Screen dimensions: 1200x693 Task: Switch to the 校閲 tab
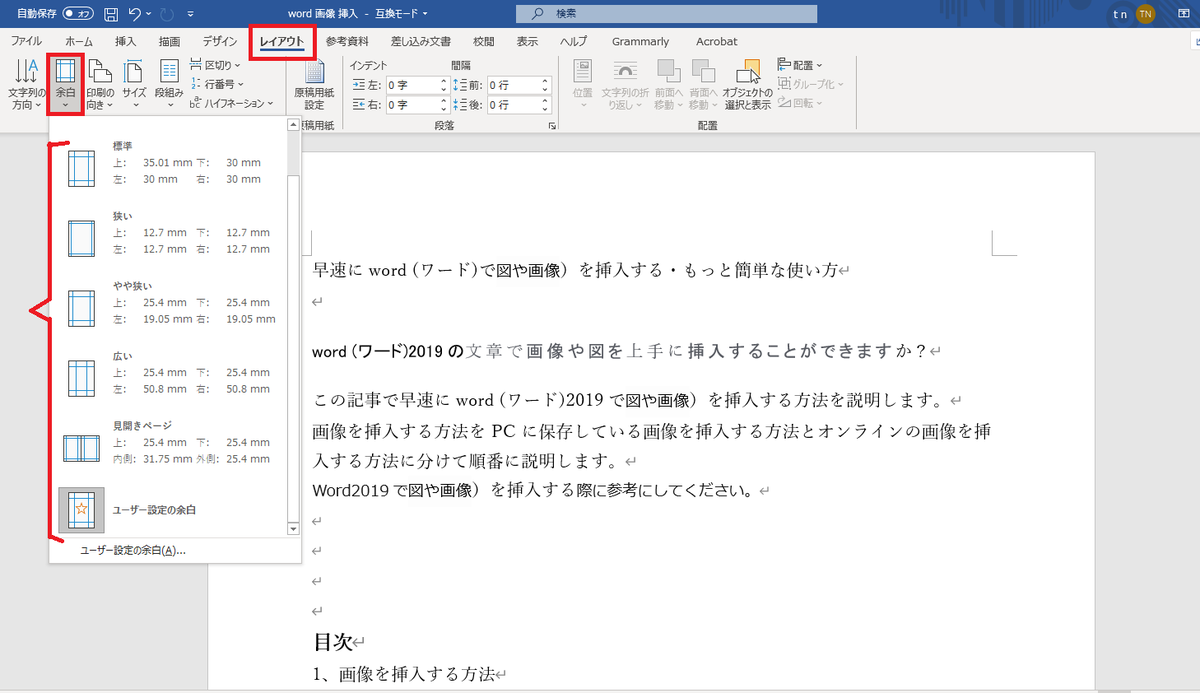click(484, 42)
